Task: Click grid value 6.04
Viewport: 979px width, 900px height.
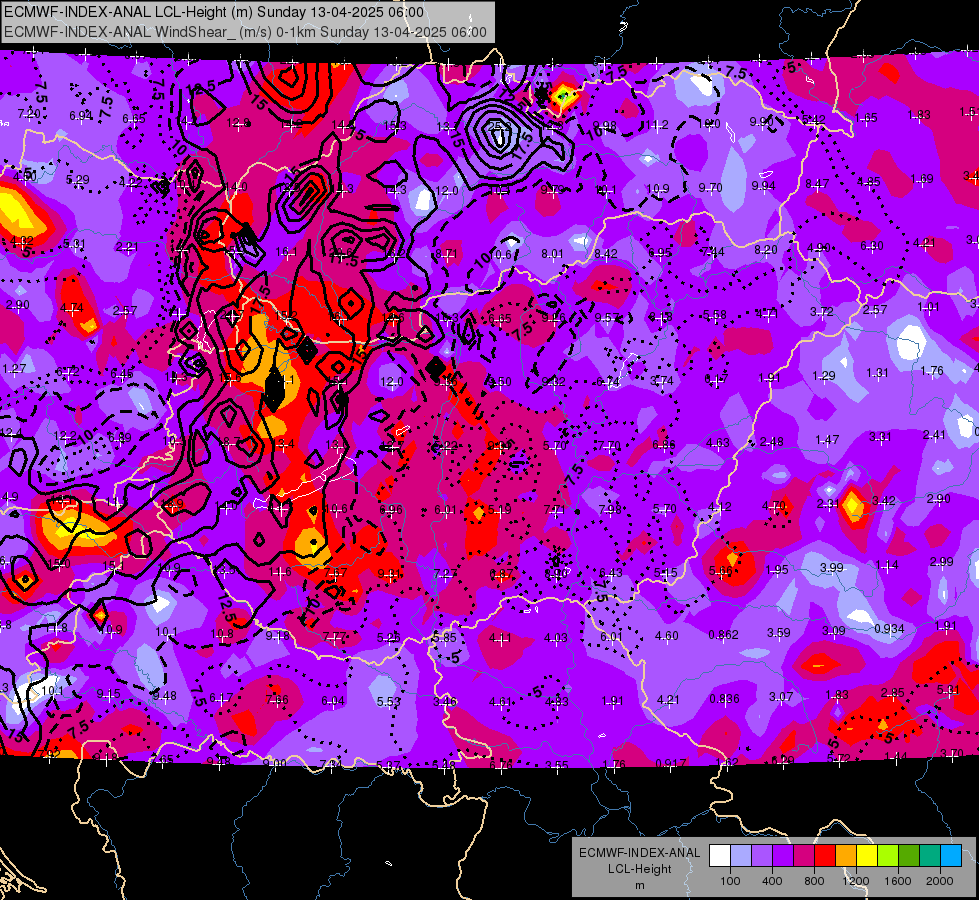Action: [333, 701]
